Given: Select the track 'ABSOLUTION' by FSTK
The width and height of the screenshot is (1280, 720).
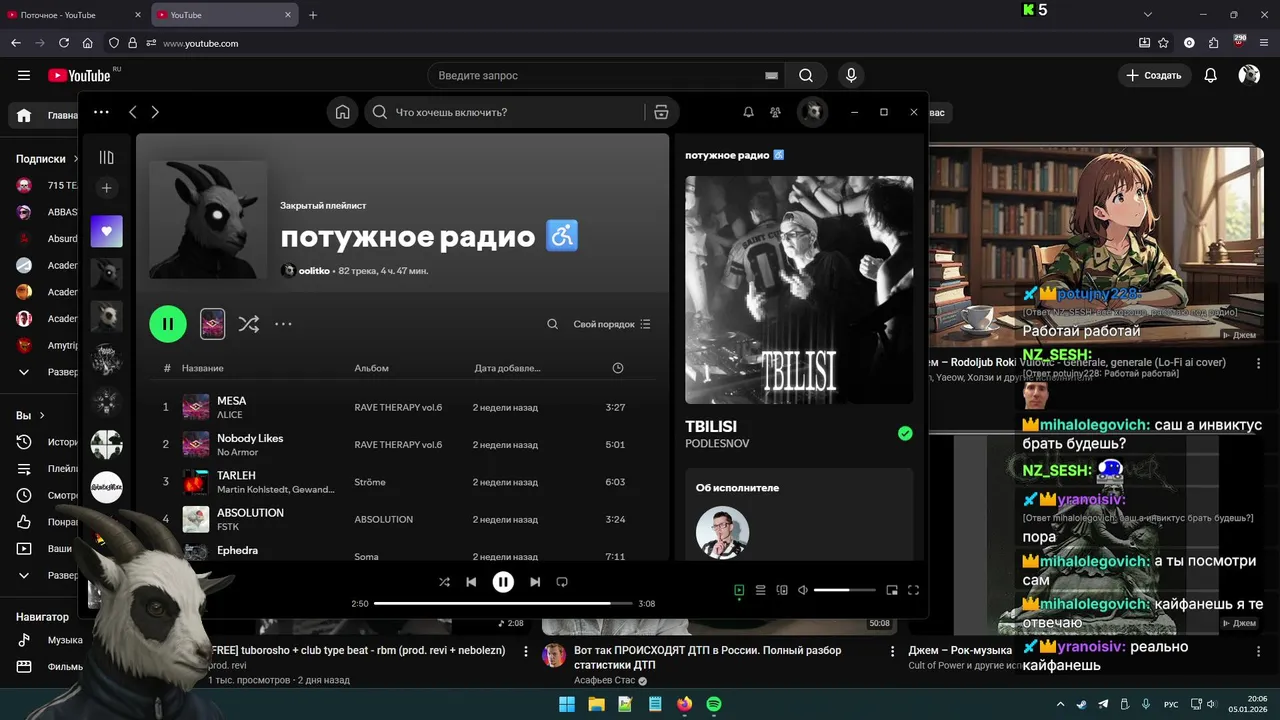Looking at the screenshot, I should coord(250,512).
